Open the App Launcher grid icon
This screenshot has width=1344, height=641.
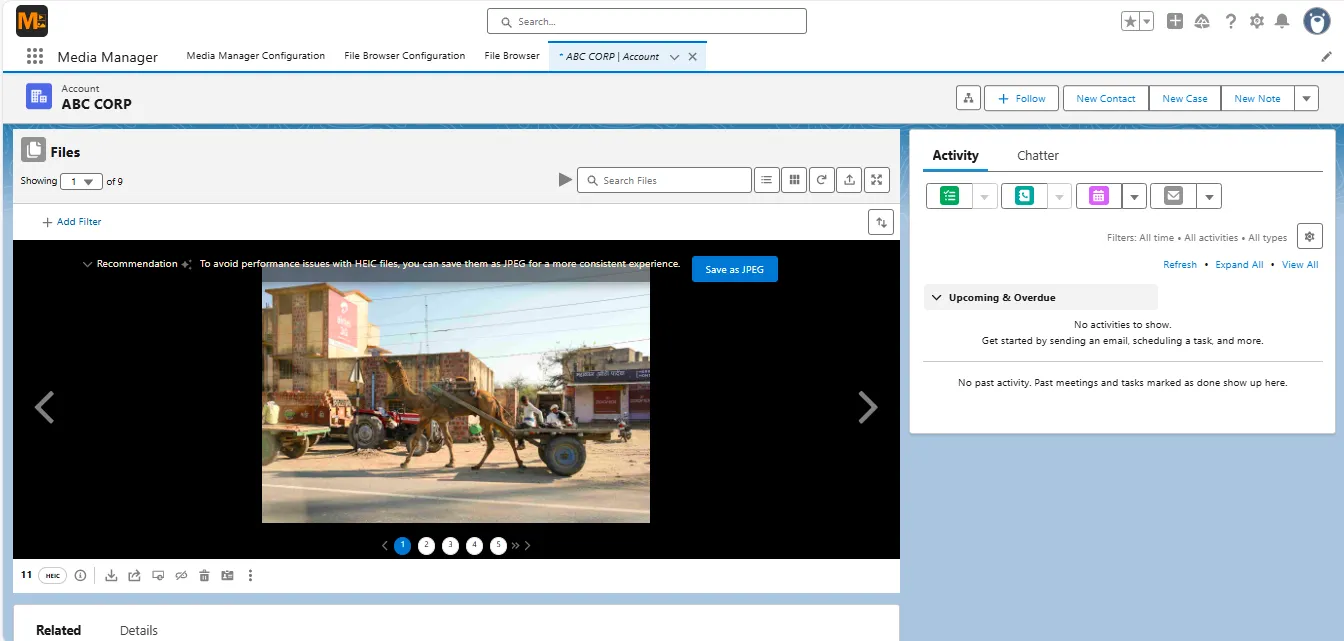35,57
